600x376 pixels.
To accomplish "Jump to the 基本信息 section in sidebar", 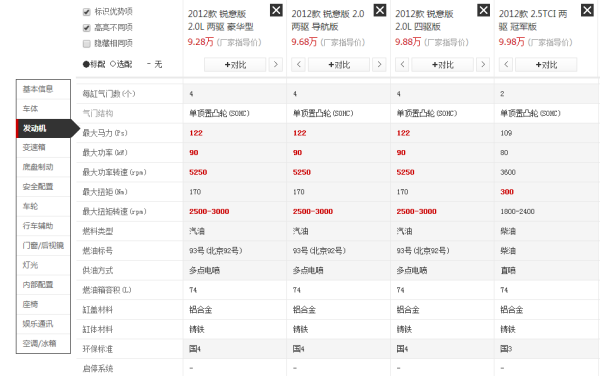I will (43, 89).
